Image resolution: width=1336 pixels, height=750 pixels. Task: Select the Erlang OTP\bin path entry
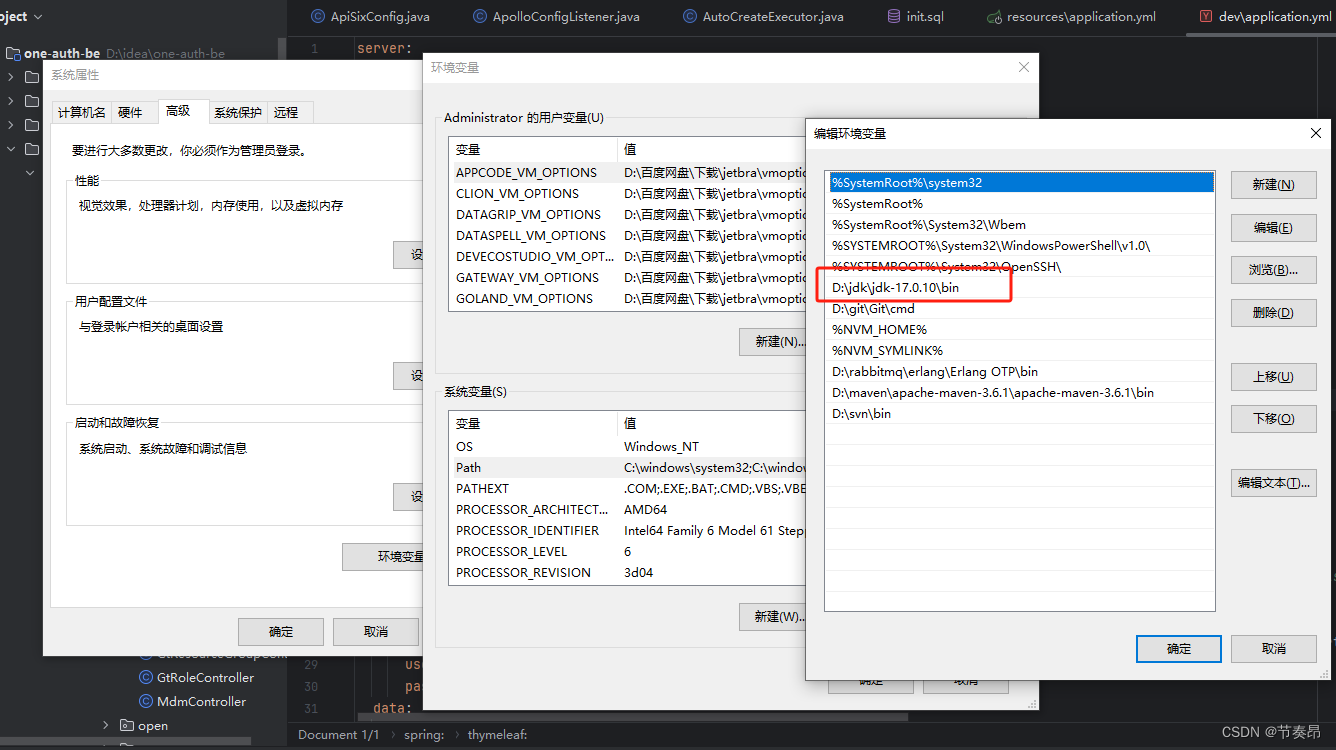coord(1020,371)
